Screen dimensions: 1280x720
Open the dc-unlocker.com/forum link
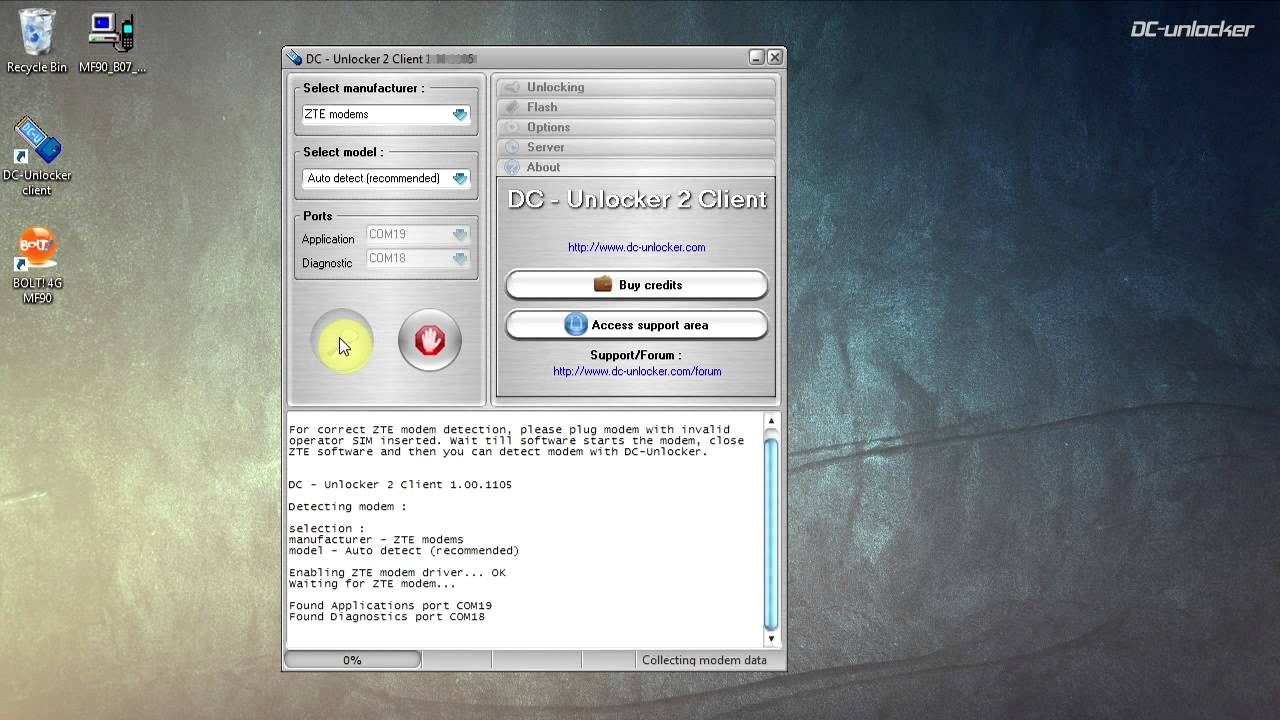(x=637, y=371)
